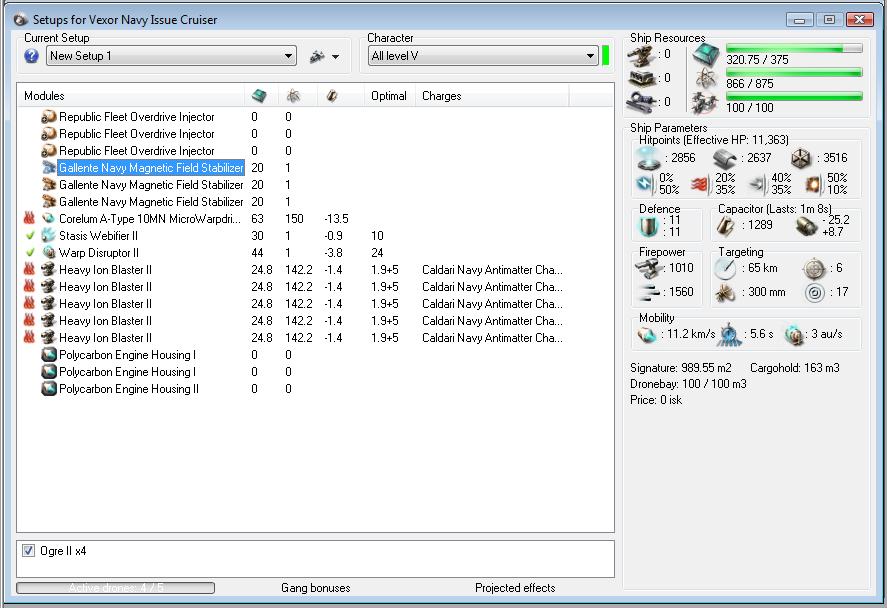The width and height of the screenshot is (887, 608).
Task: Expand the ship actions dropdown arrow
Action: coord(335,57)
